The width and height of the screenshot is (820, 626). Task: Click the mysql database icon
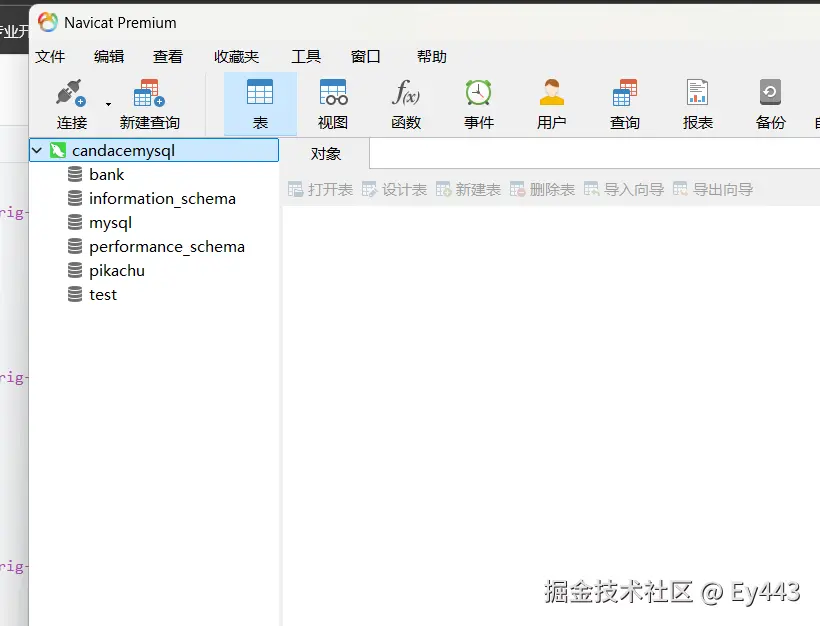point(75,222)
